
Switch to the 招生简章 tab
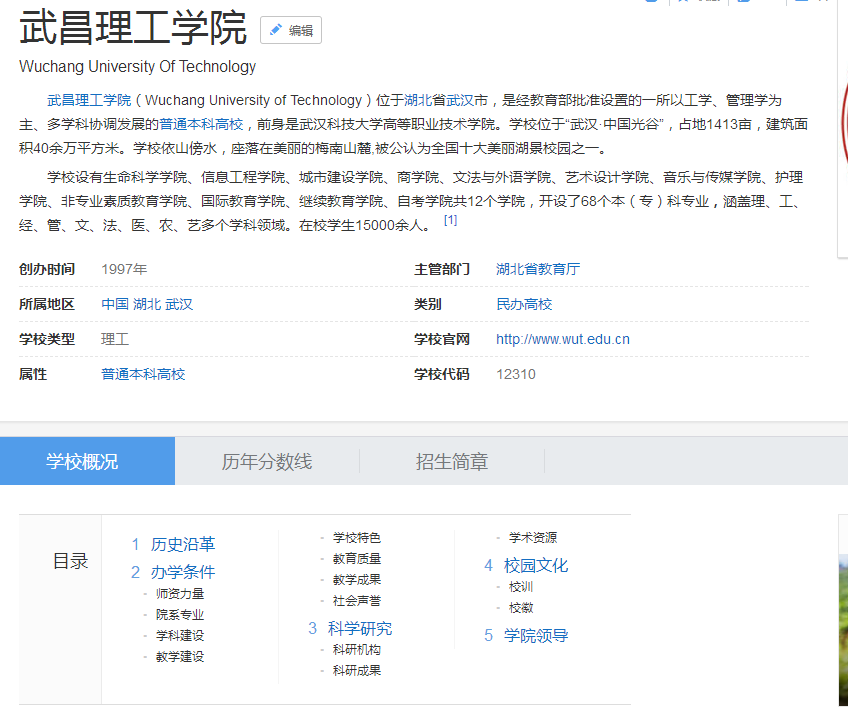tap(452, 461)
